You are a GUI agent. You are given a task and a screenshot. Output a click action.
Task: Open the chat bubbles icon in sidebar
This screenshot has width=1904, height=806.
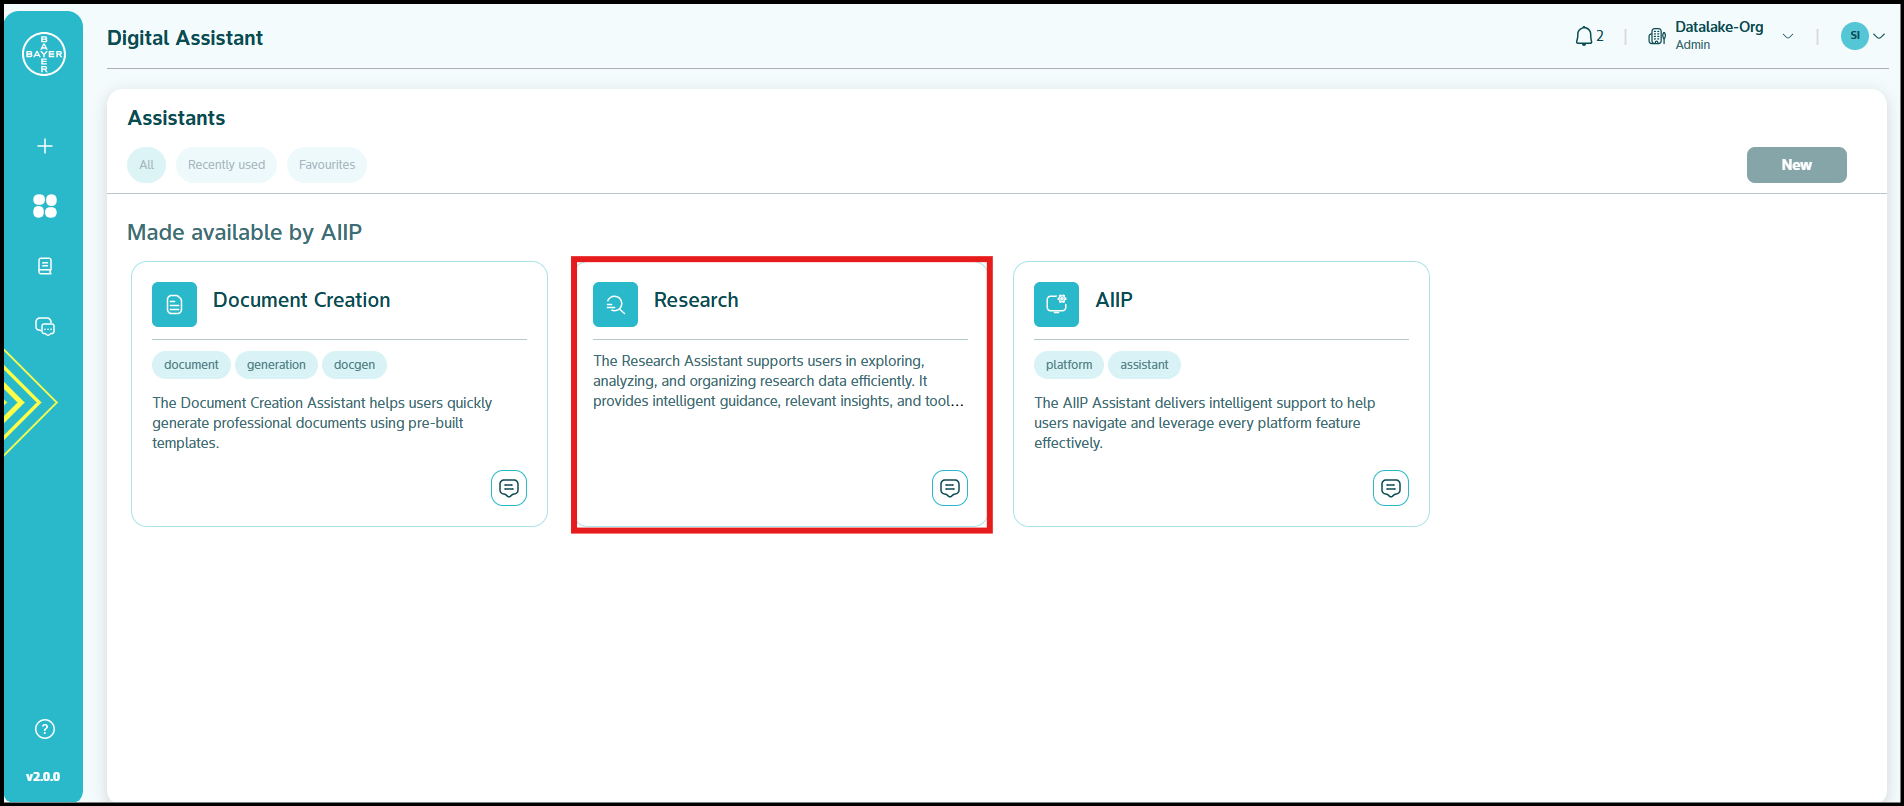tap(44, 327)
